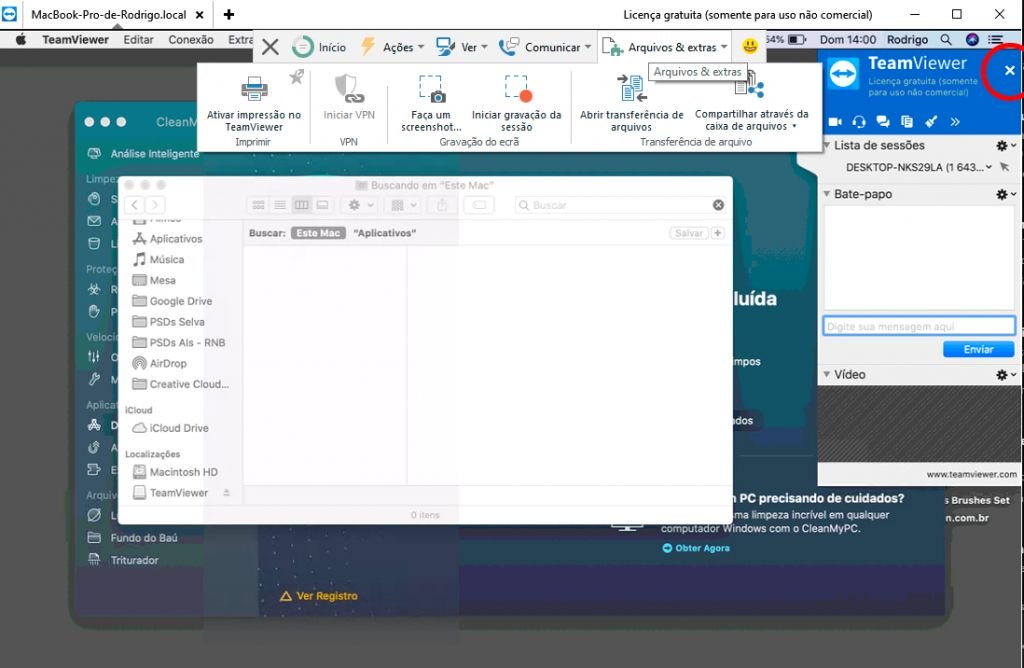Add search criteria with plus button in Finder
This screenshot has height=668, width=1024.
tap(718, 233)
